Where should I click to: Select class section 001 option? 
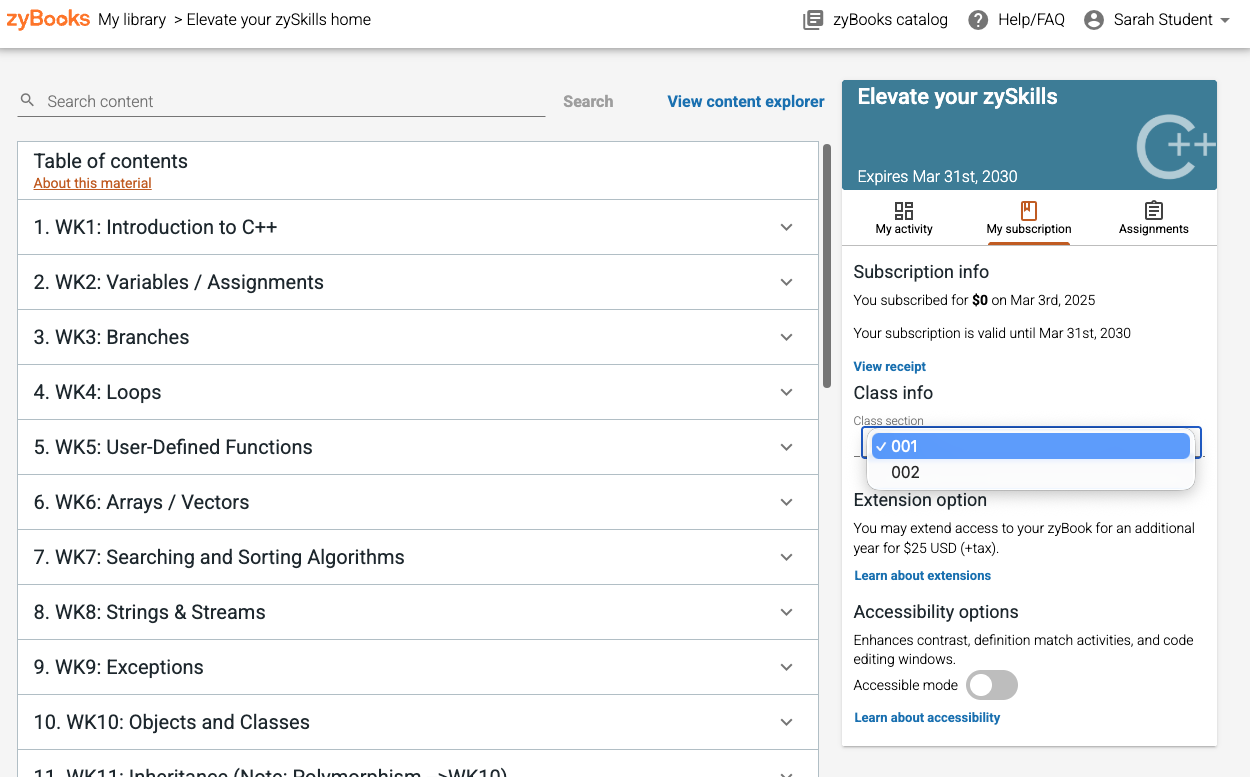click(1030, 446)
